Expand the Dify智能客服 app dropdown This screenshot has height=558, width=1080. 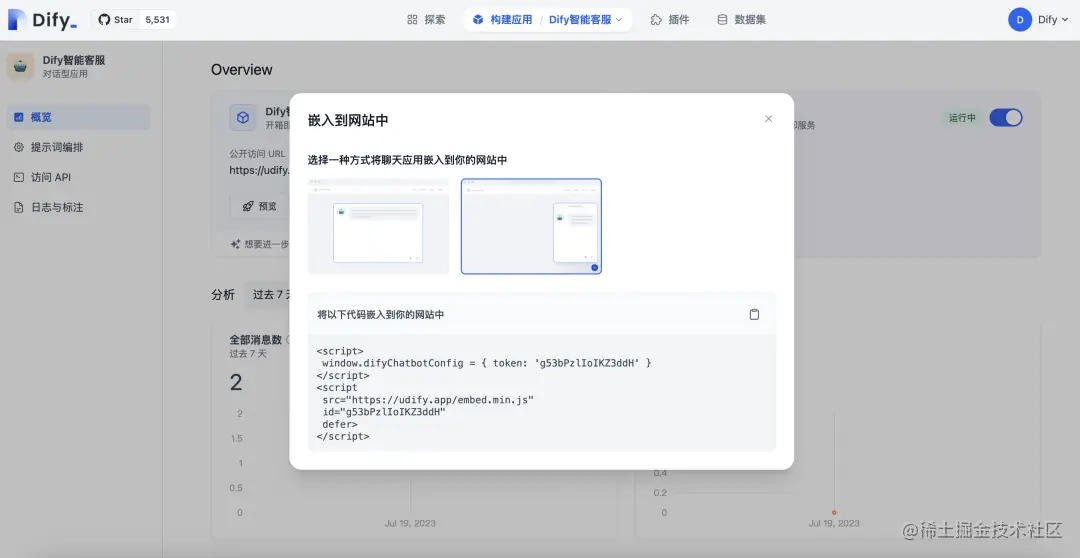[x=585, y=19]
